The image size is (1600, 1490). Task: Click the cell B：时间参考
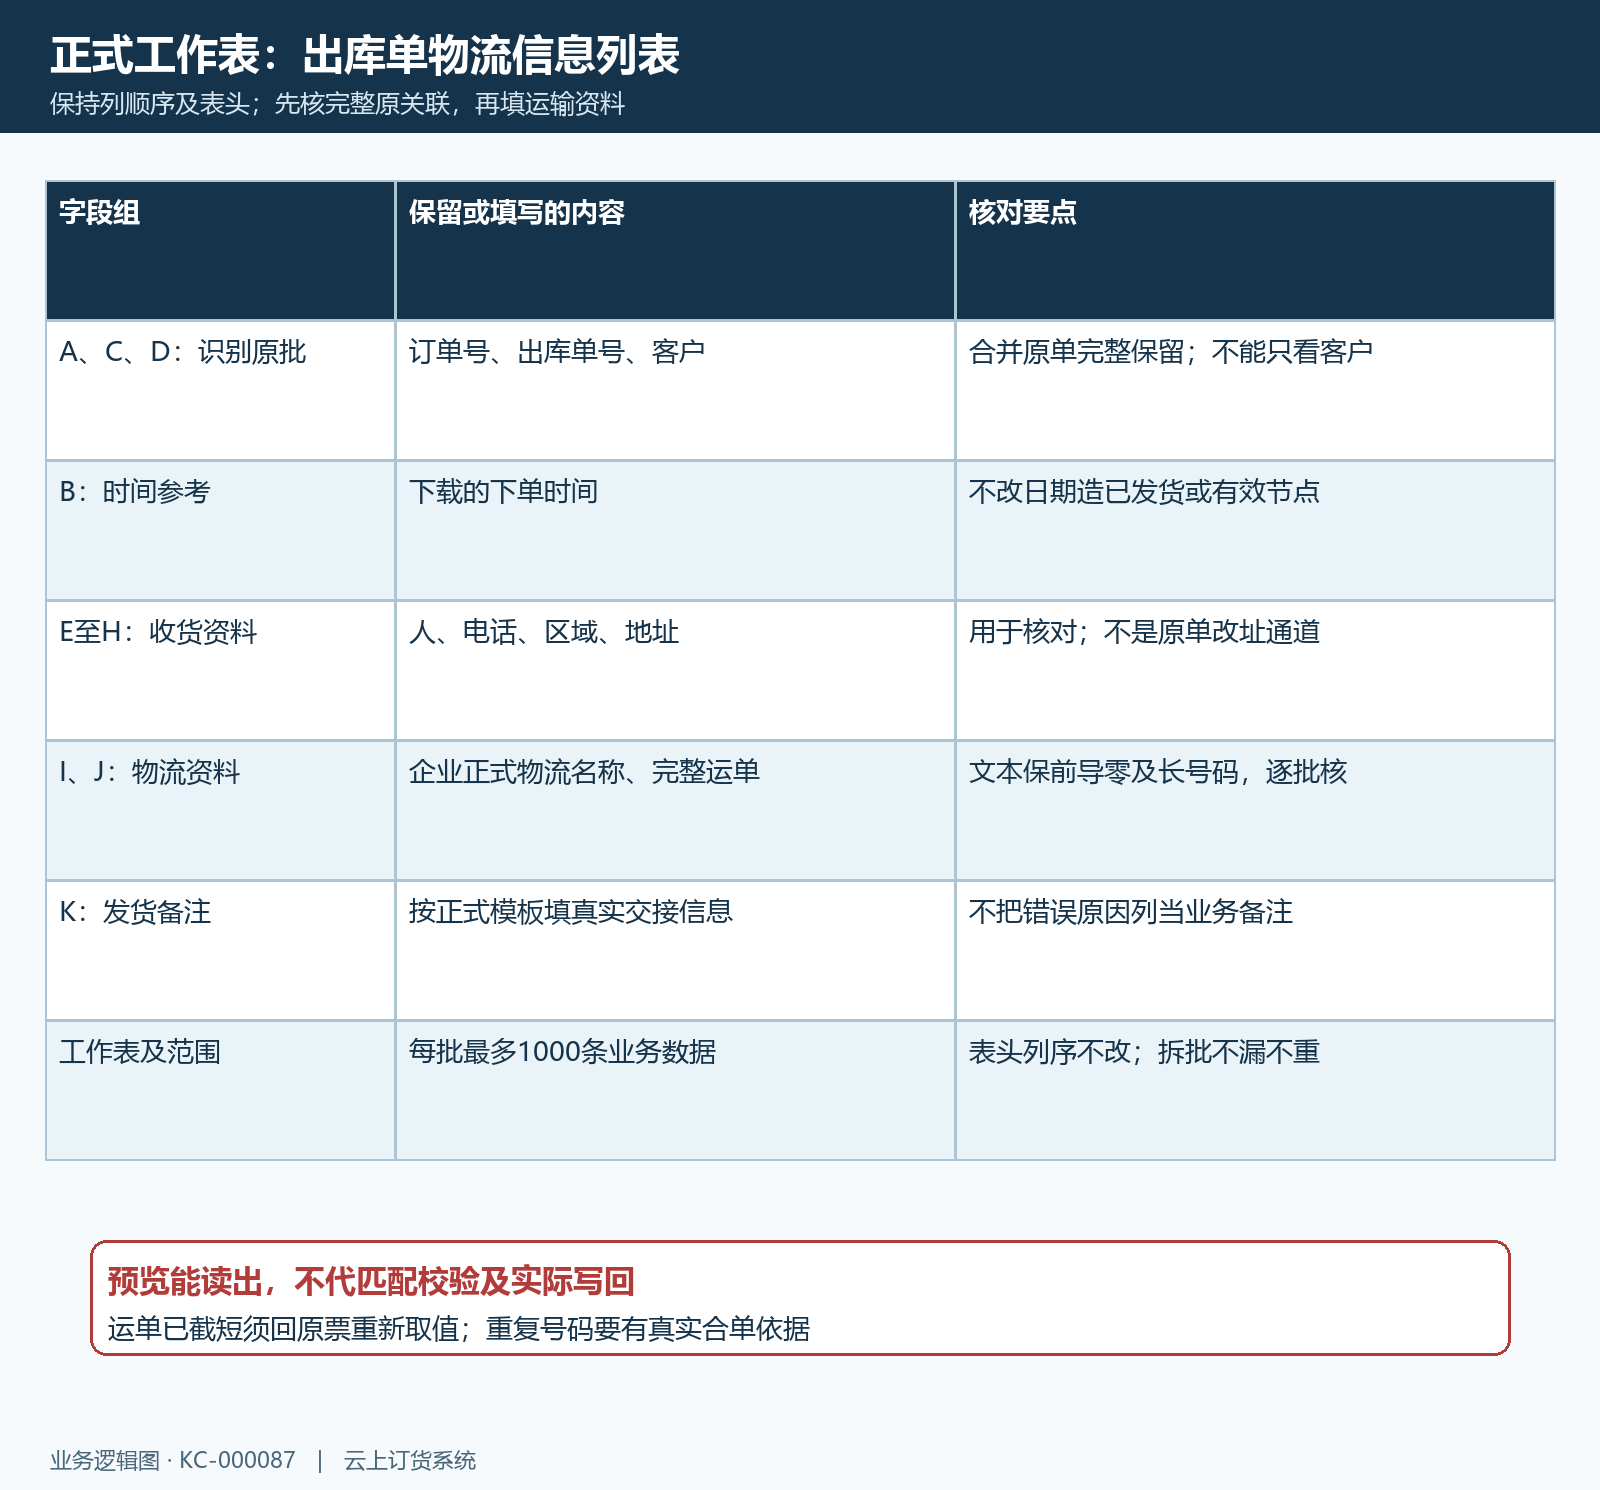(x=221, y=531)
